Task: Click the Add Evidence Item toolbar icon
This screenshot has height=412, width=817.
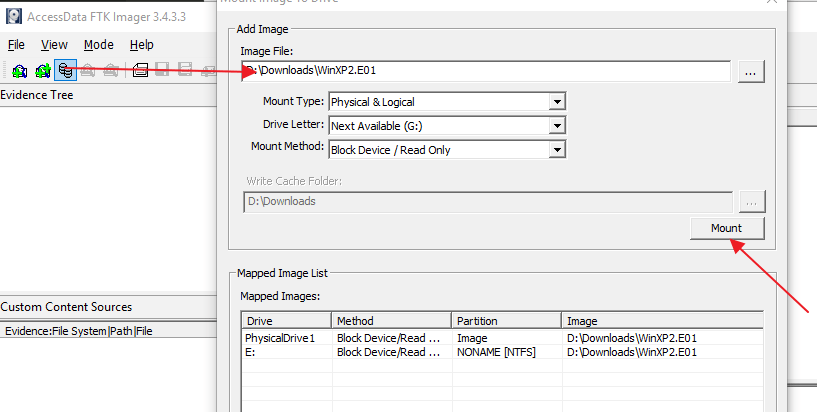Action: [20, 70]
